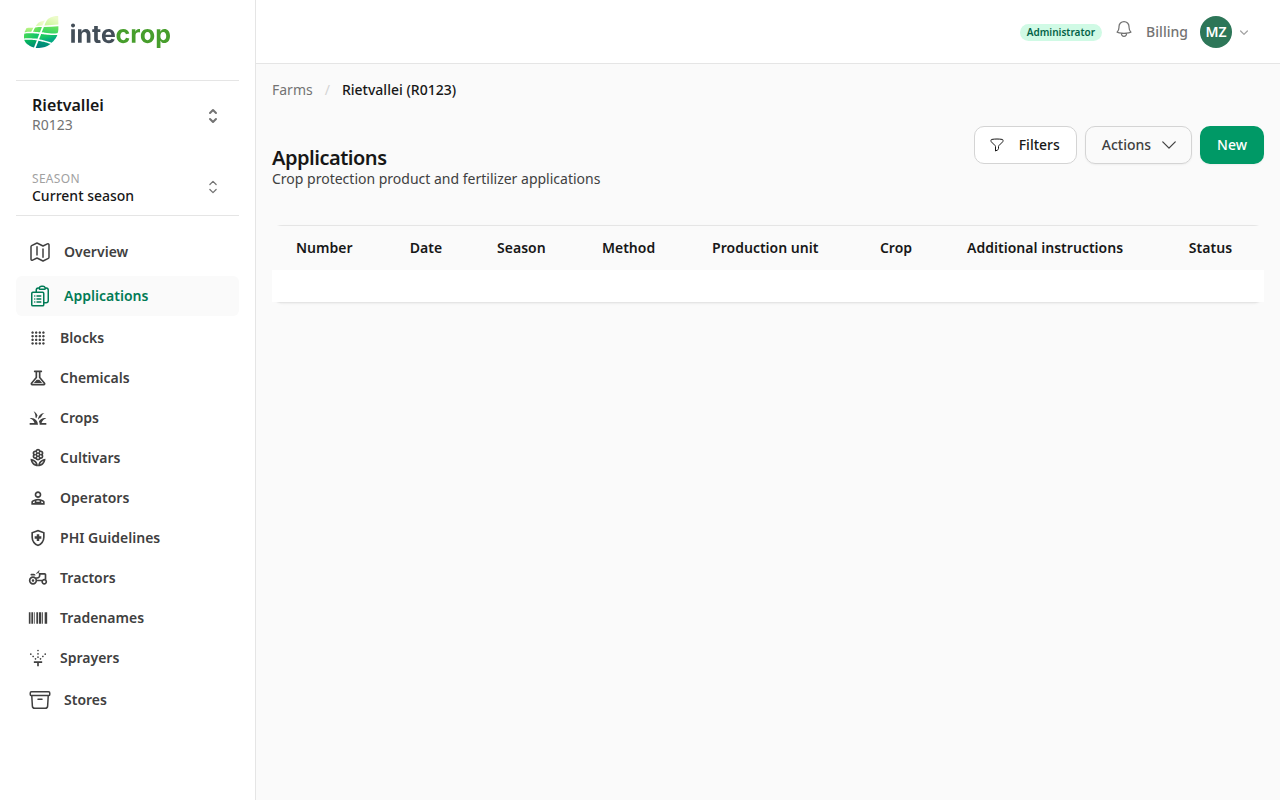Click the MZ user avatar
This screenshot has height=800, width=1280.
pos(1216,32)
